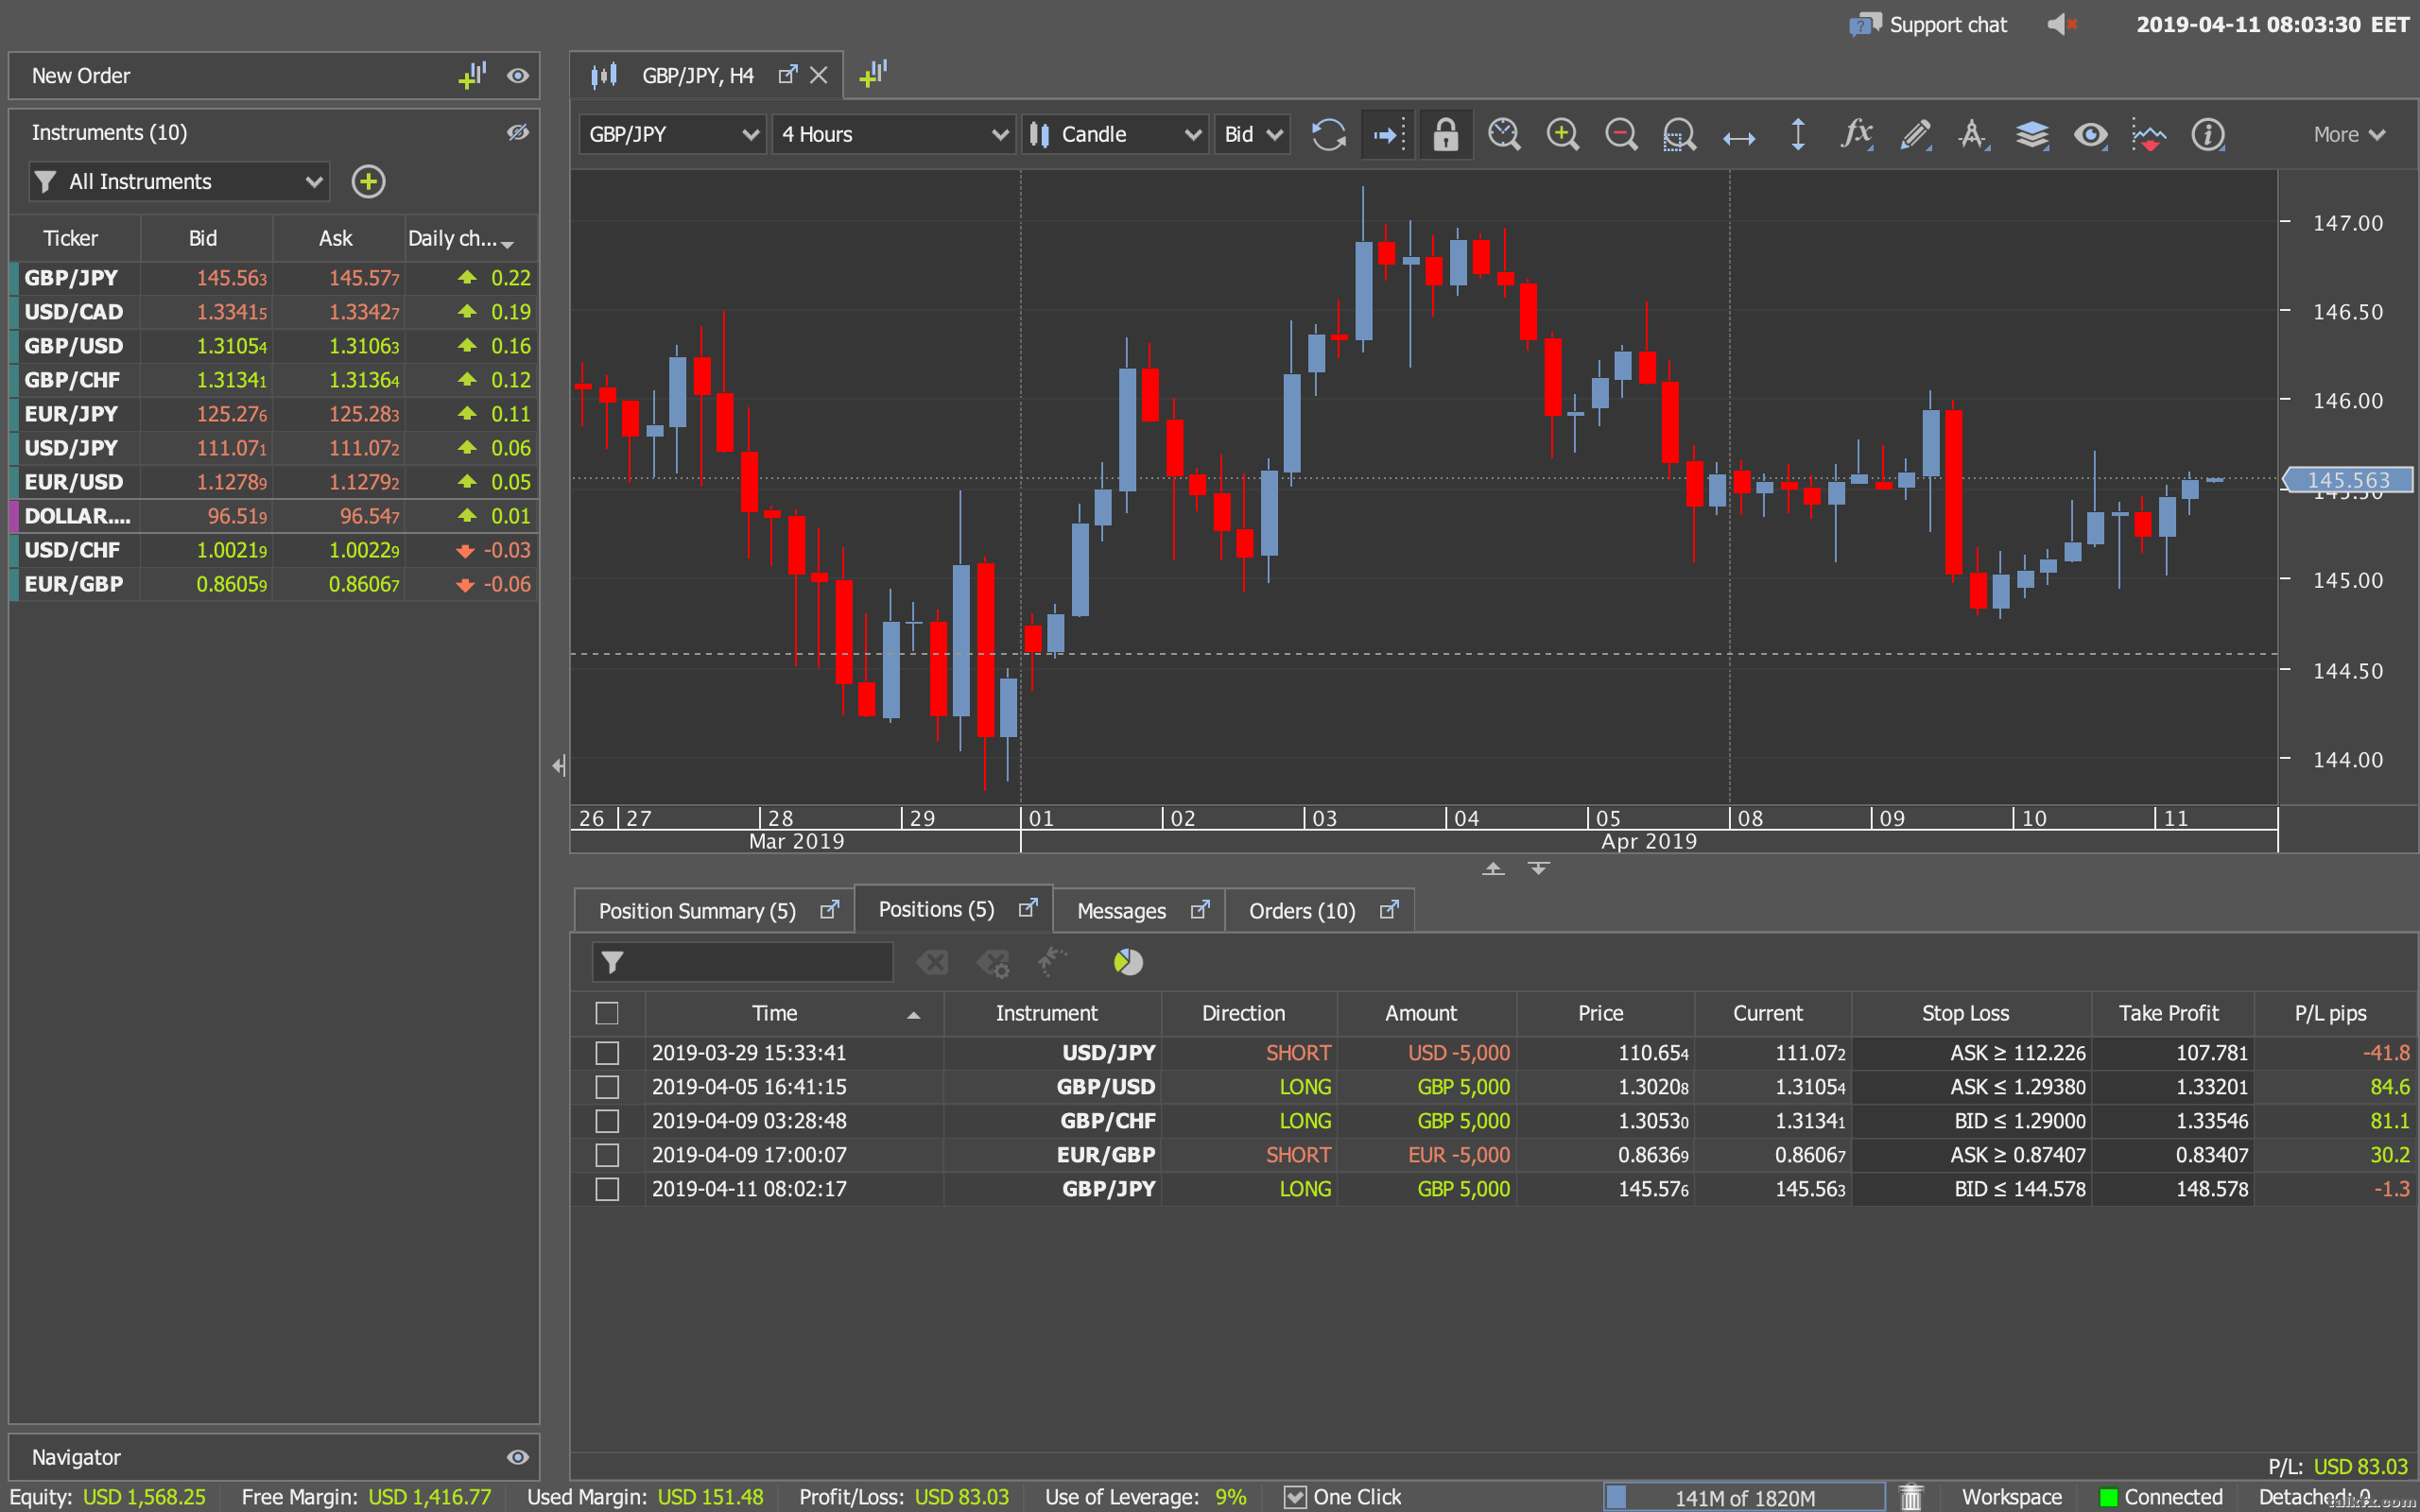Click the close position X icon
Viewport: 2420px width, 1512px height.
click(932, 962)
